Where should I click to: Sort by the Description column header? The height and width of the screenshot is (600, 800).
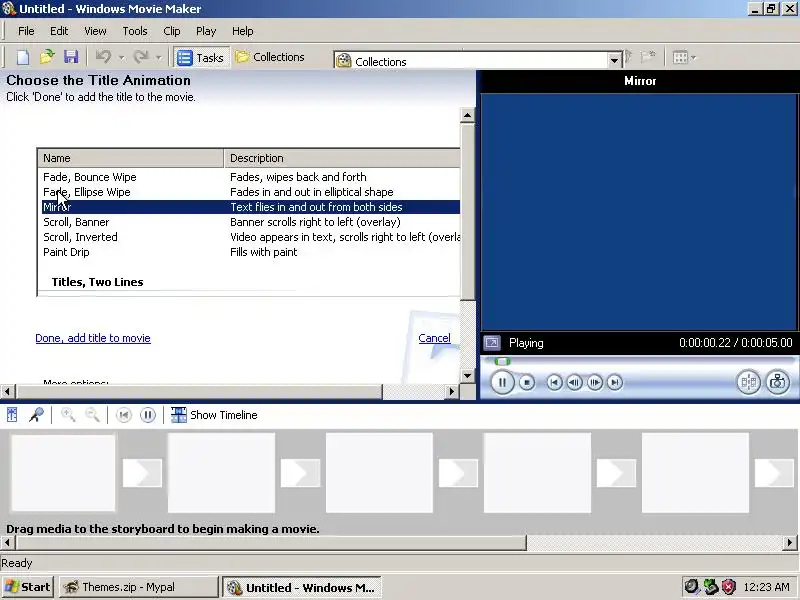coord(342,158)
